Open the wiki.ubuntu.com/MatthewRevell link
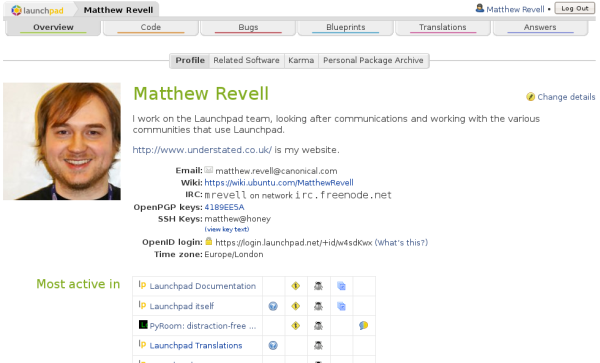600x363 pixels. coord(279,183)
